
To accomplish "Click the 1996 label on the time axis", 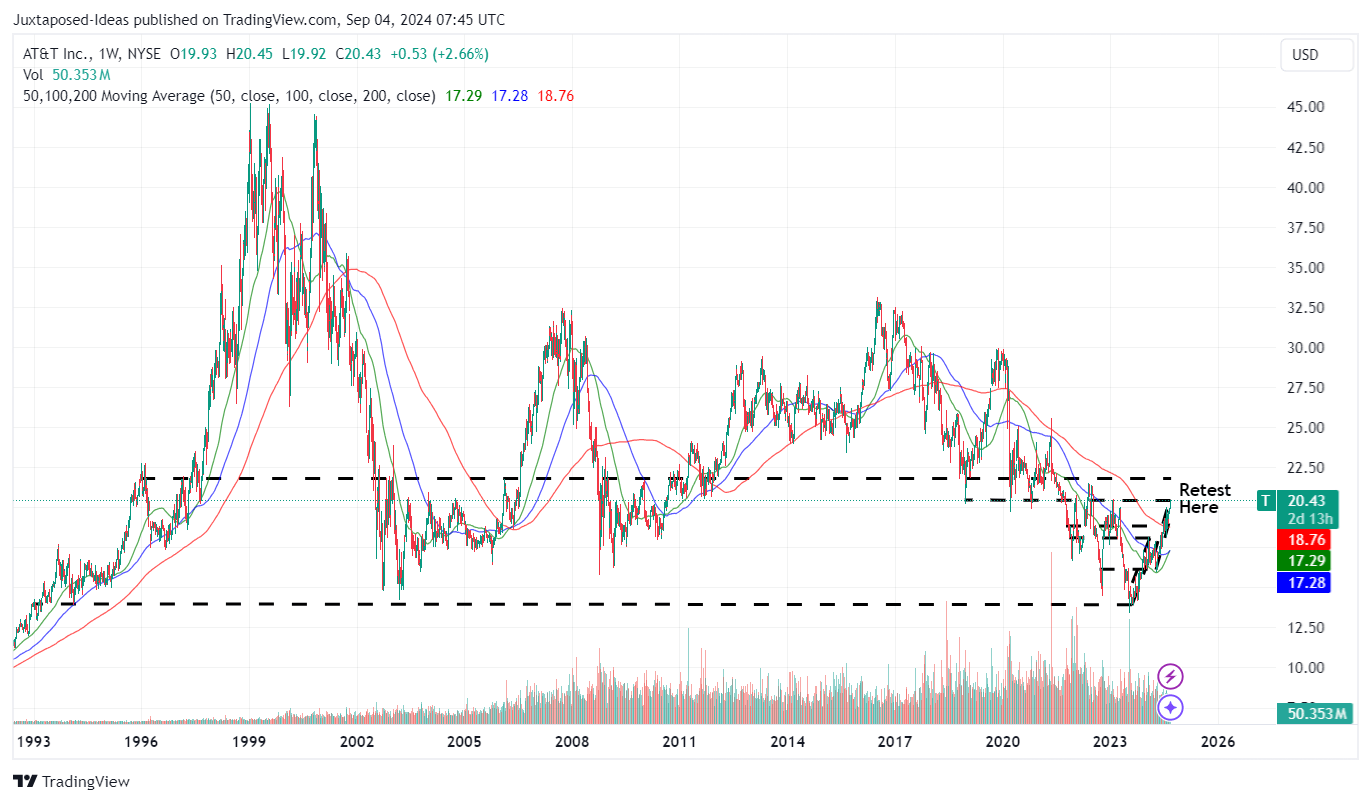I will tap(141, 742).
